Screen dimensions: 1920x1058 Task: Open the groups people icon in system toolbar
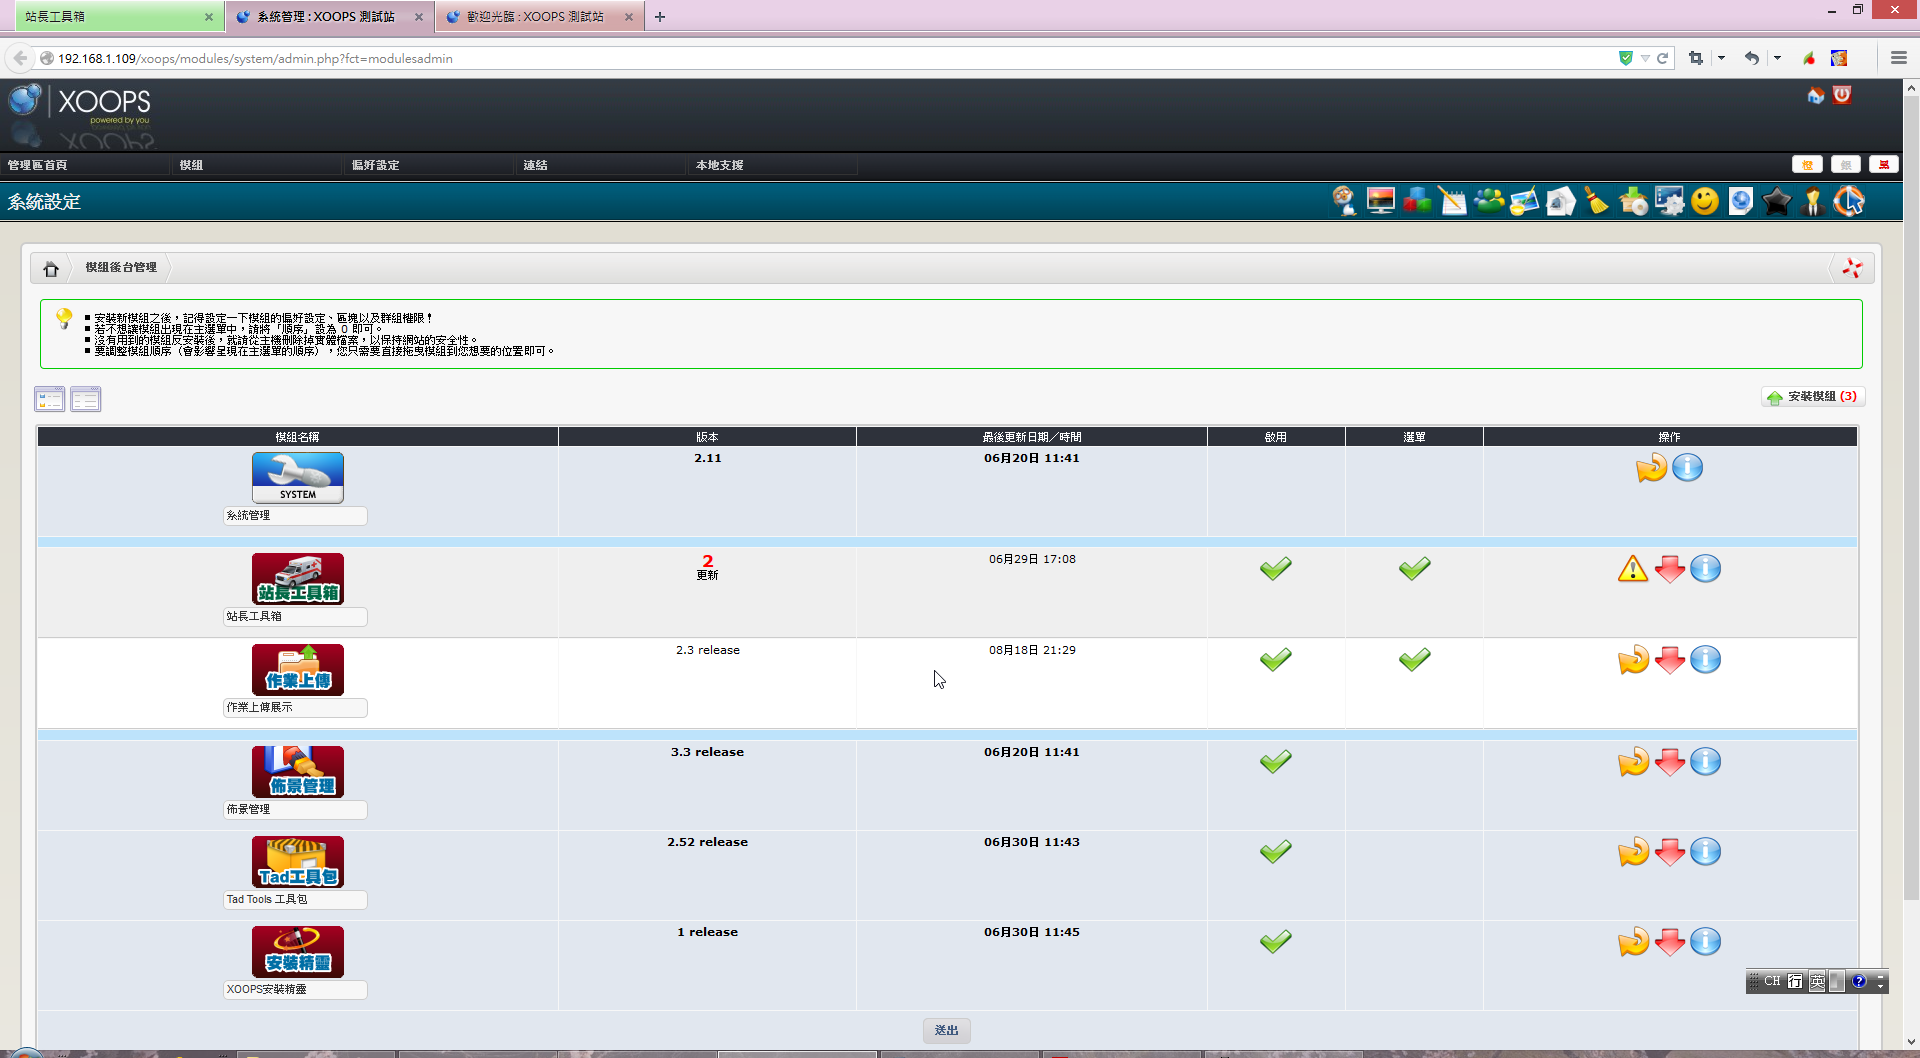1489,202
